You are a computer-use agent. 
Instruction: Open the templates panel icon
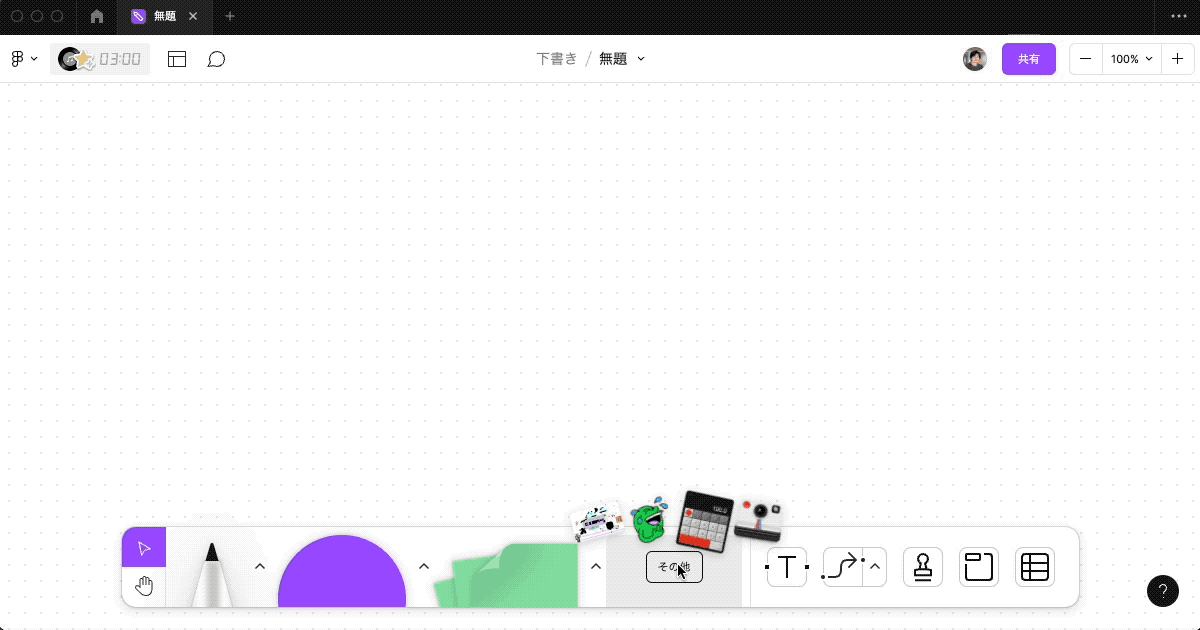pos(177,59)
